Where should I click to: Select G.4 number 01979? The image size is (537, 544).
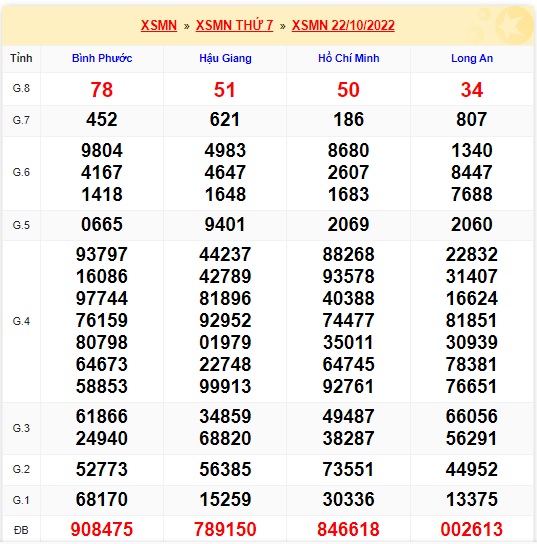225,342
